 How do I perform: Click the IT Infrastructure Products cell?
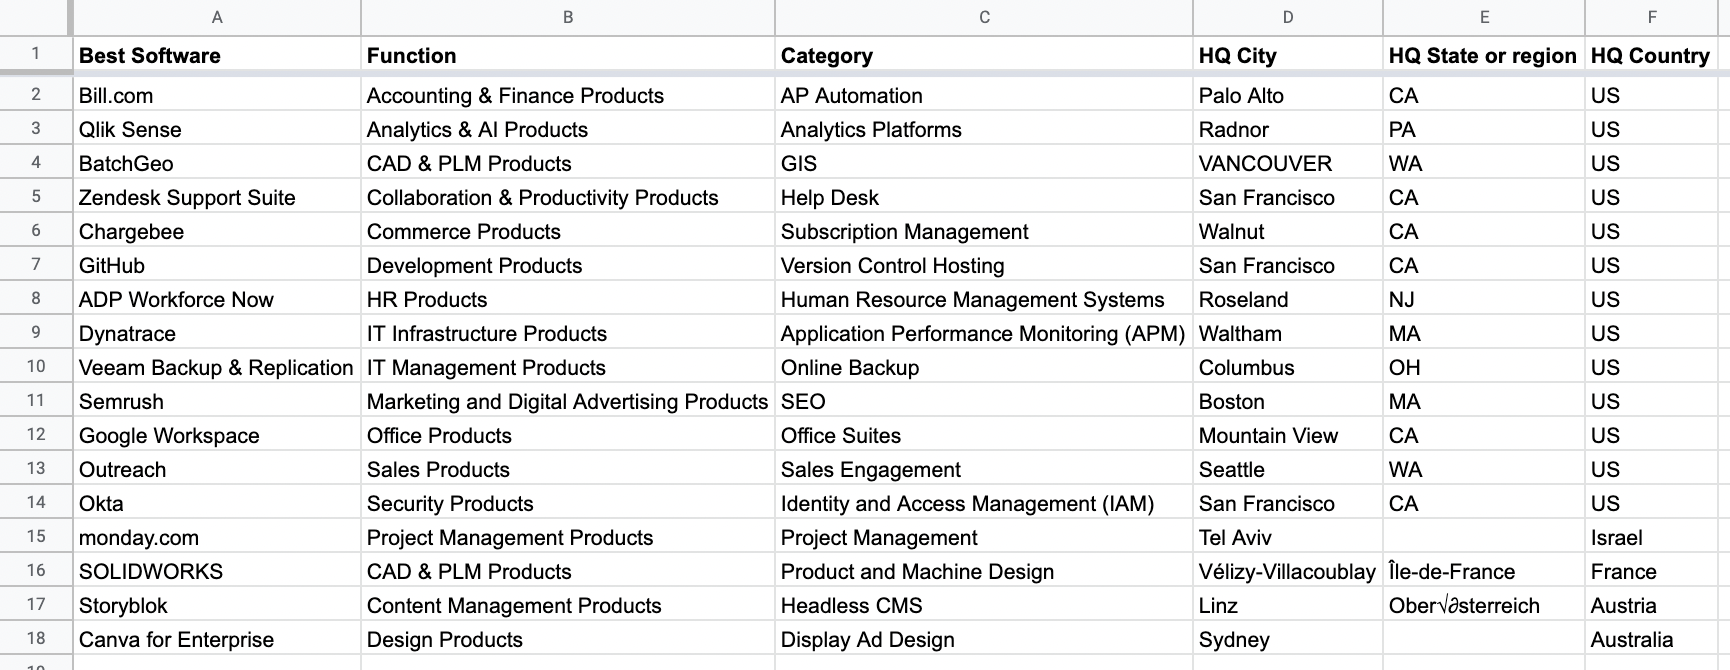(x=568, y=333)
